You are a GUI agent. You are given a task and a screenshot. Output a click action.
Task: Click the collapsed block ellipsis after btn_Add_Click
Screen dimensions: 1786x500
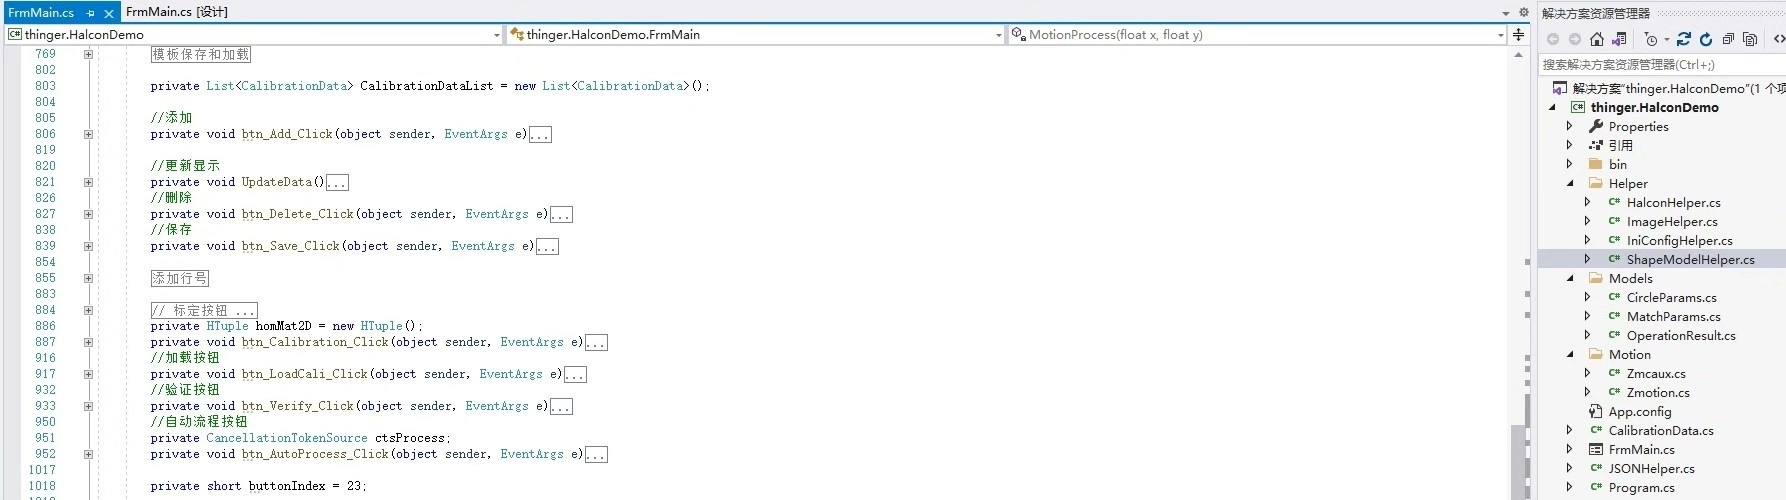(x=540, y=135)
